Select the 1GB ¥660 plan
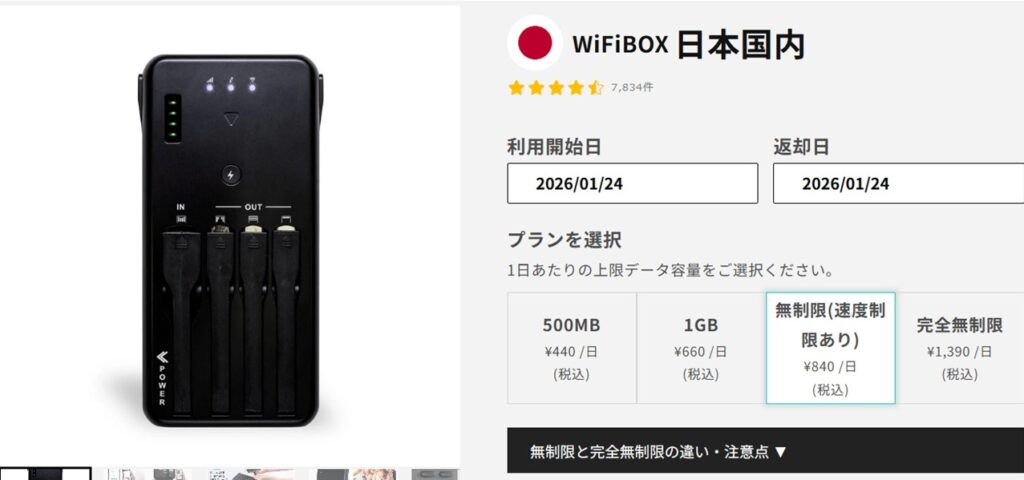 click(x=701, y=348)
